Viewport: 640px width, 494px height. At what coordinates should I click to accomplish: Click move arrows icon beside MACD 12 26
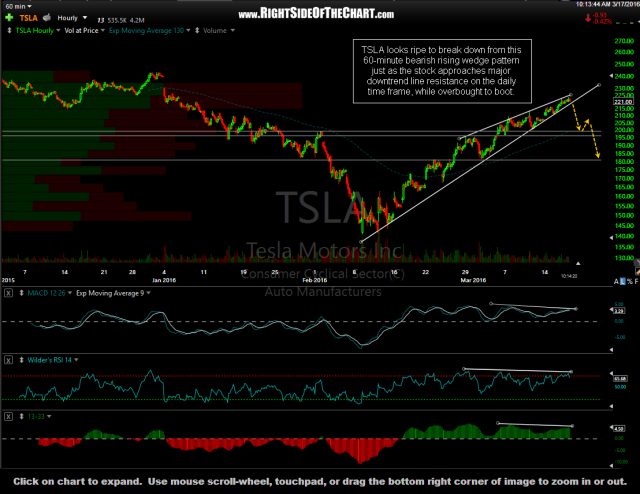pos(21,293)
